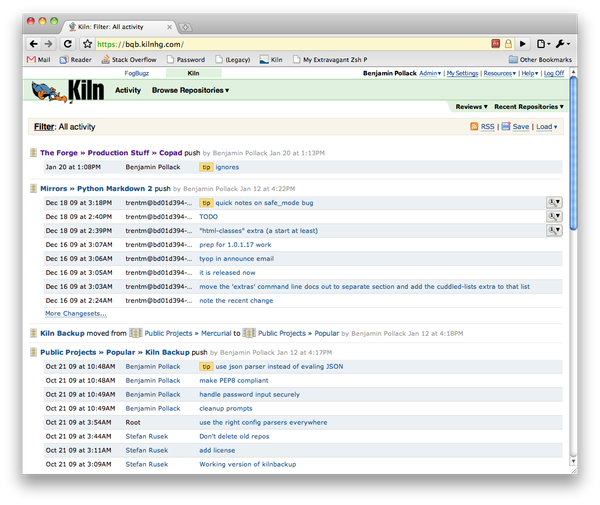This screenshot has width=600, height=505.
Task: Open review dropdown on quick notes on safe_mode bug row
Action: tap(554, 202)
